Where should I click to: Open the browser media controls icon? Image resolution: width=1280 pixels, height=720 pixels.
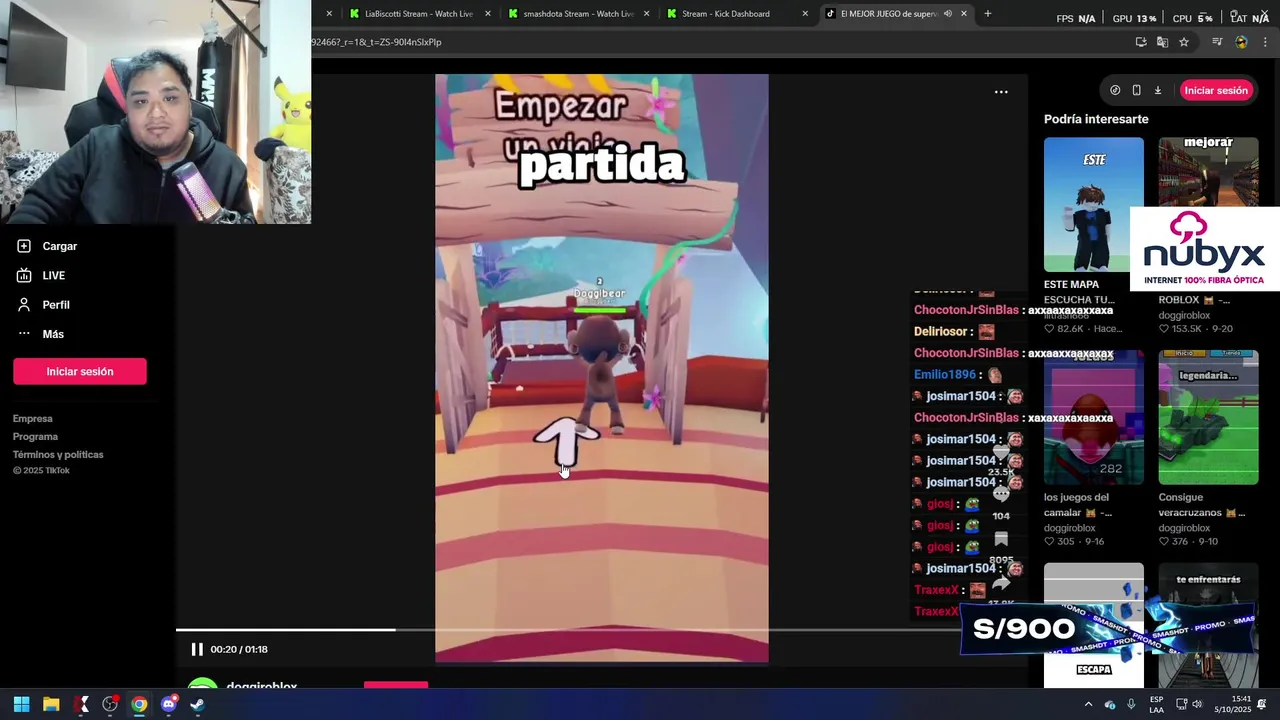tap(1217, 42)
